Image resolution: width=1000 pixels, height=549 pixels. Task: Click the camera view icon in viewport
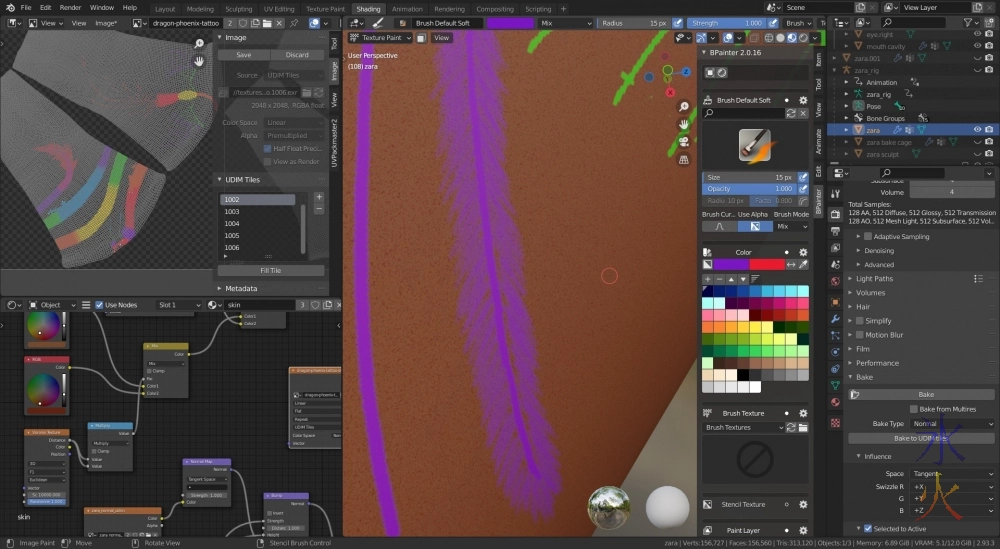point(683,140)
